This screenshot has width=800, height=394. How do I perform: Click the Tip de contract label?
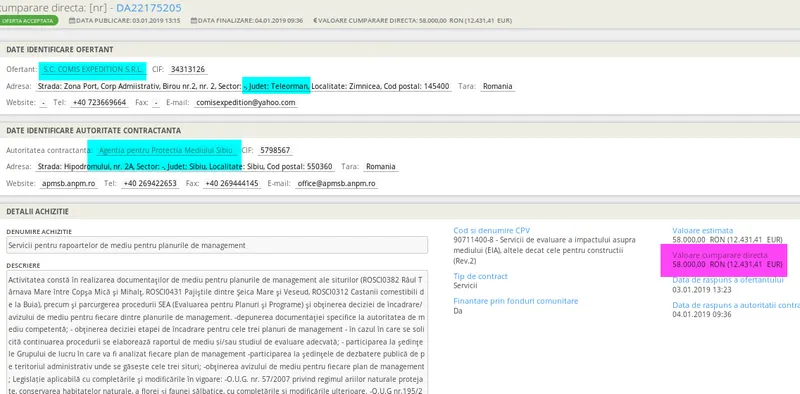[x=481, y=276]
